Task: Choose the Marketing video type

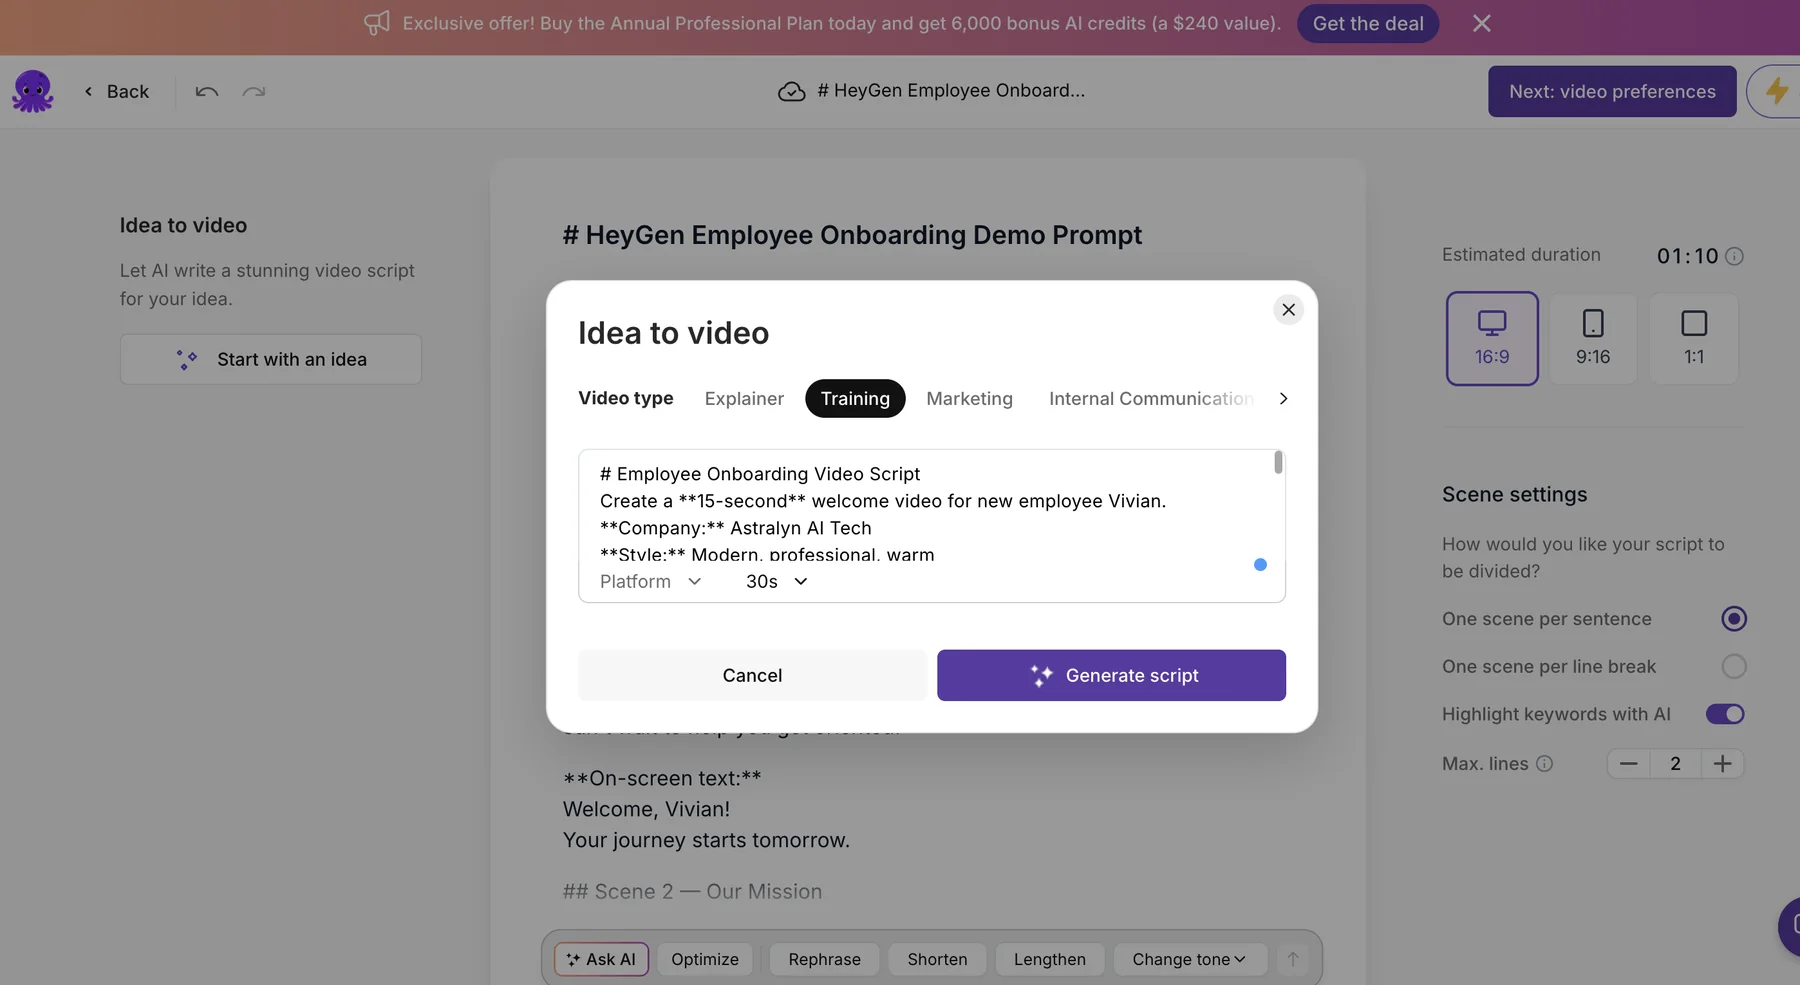Action: (x=969, y=399)
